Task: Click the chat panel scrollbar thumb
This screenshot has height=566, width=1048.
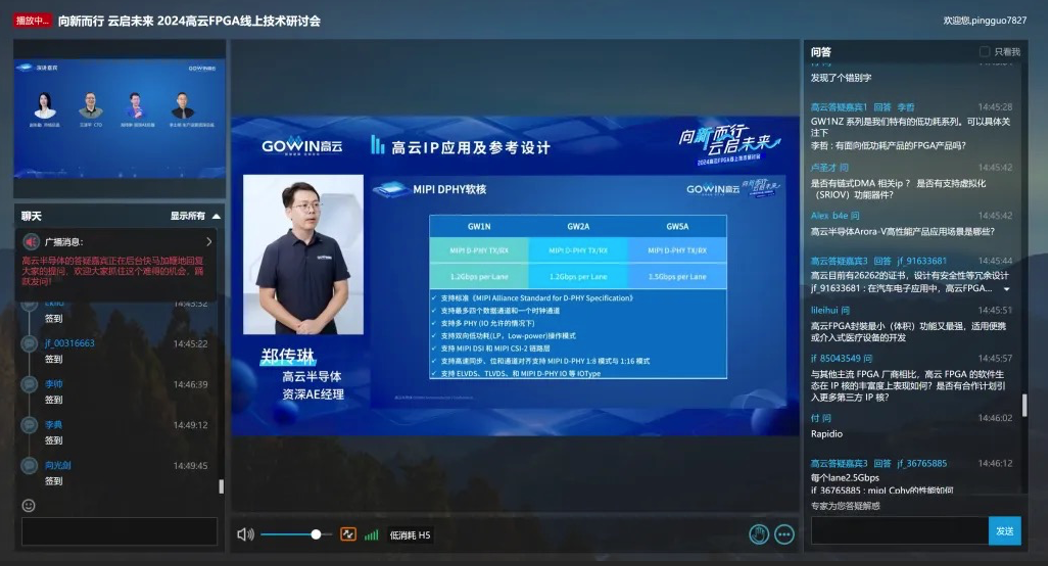Action: [x=221, y=486]
